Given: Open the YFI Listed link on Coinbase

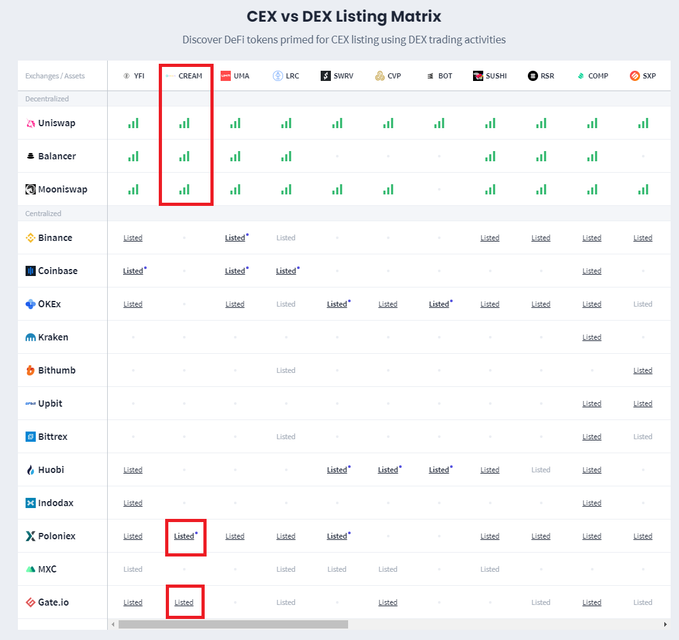Looking at the screenshot, I should [133, 271].
